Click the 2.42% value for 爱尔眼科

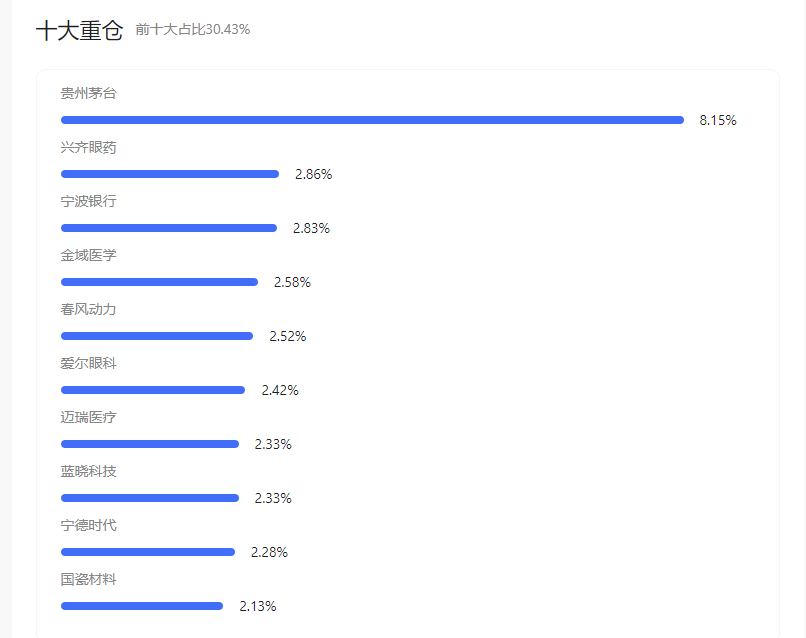click(280, 390)
